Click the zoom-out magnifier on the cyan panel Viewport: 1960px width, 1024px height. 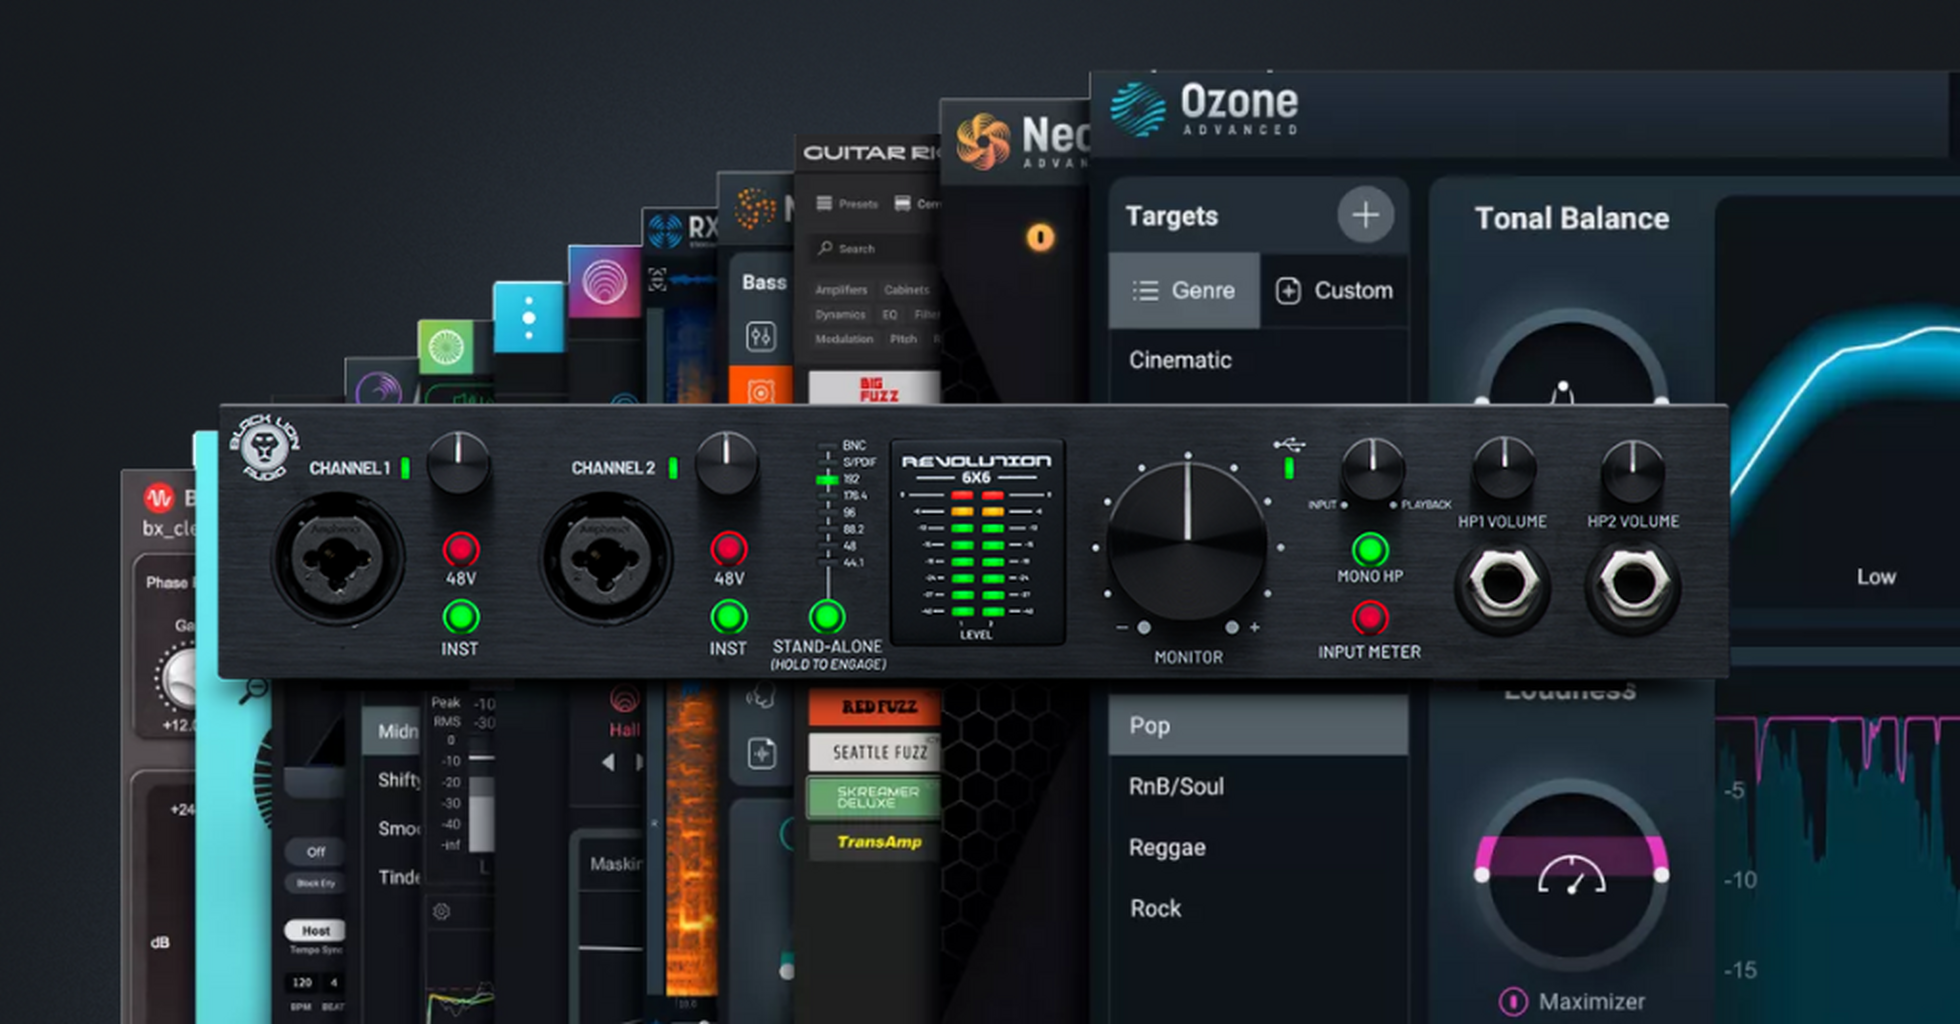(253, 689)
